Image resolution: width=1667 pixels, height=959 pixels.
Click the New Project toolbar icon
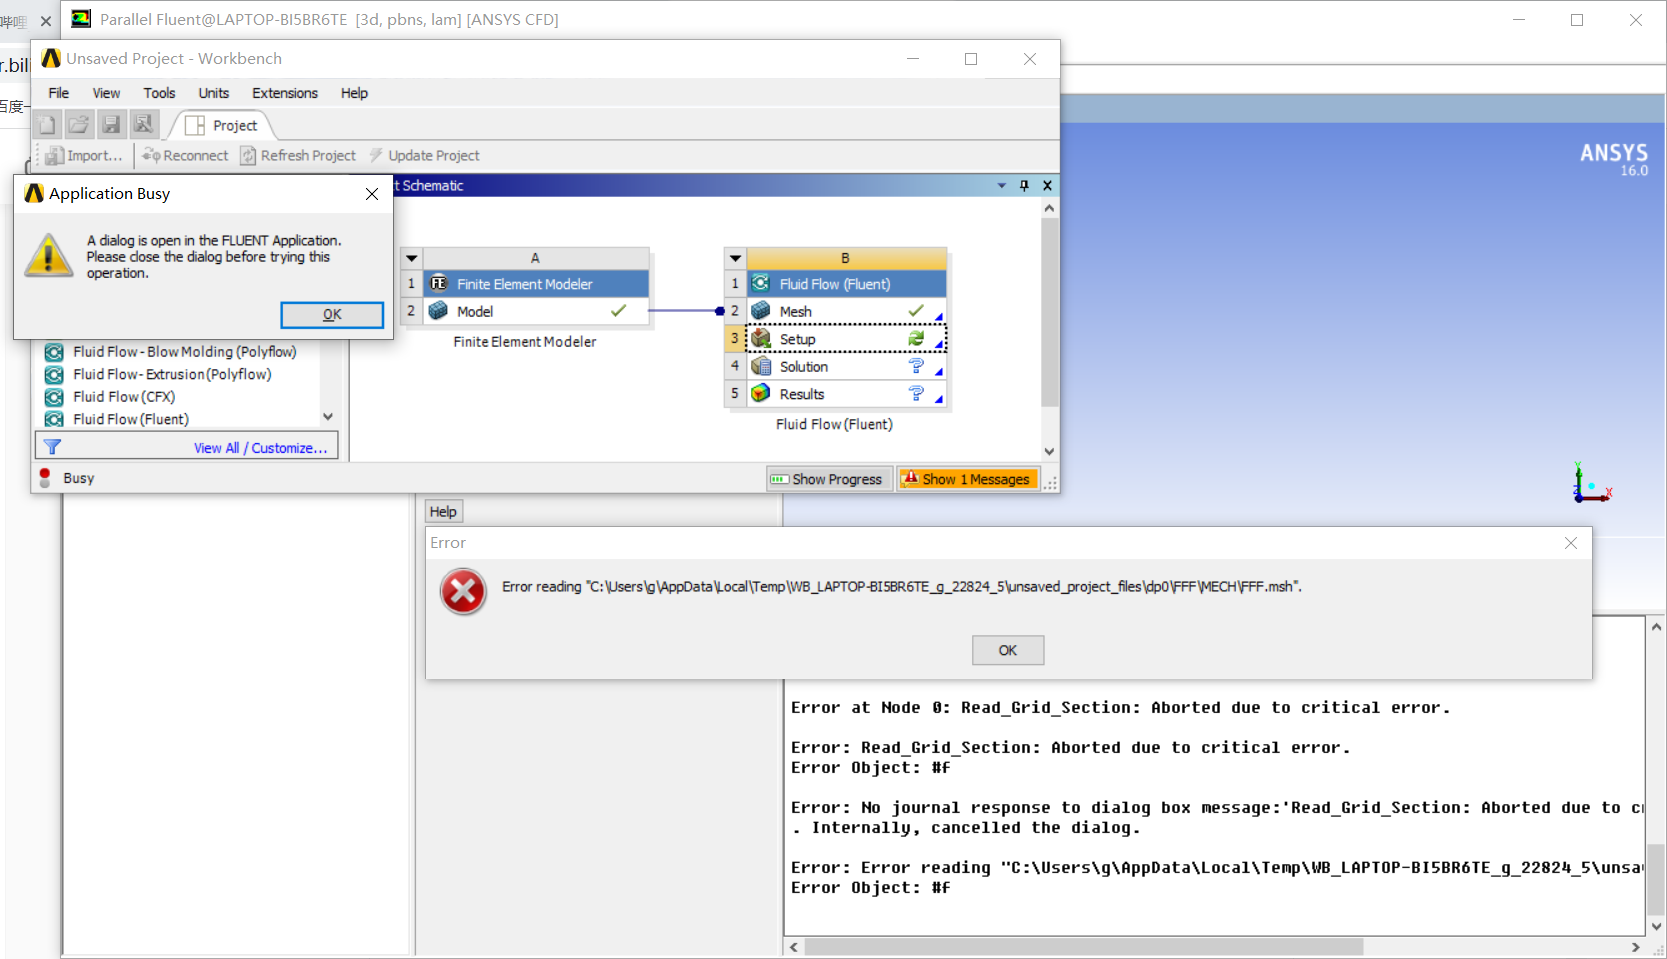[x=46, y=124]
